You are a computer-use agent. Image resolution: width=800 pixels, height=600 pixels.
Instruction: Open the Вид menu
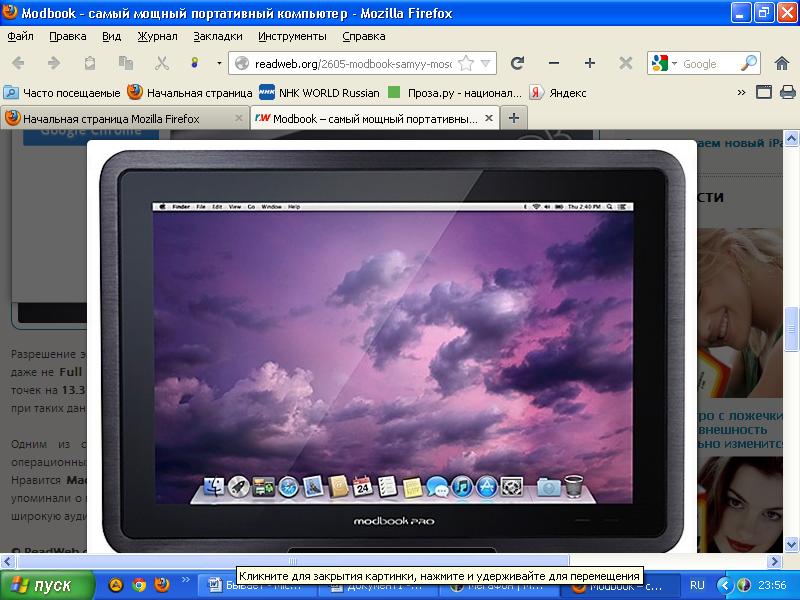[x=111, y=36]
